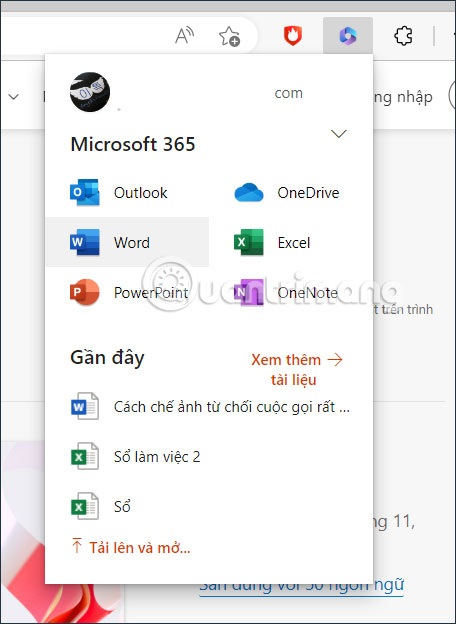Click the Microsoft 365 heading
Viewport: 456px width, 624px height.
[x=133, y=144]
